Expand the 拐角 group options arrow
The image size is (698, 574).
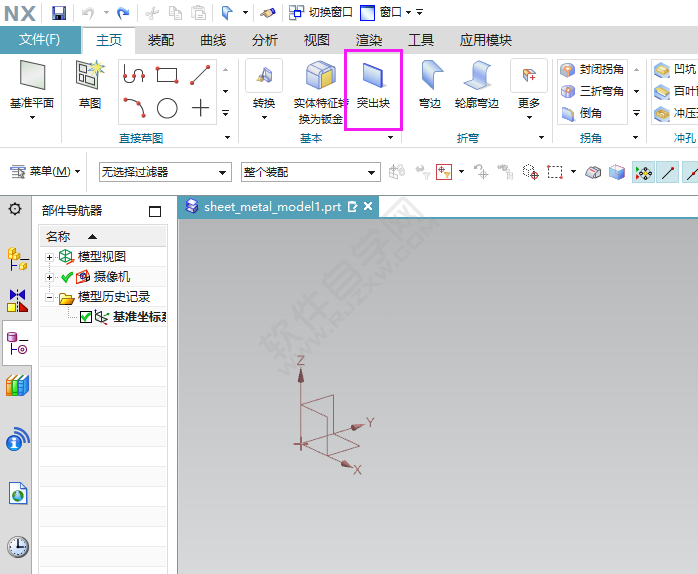(636, 138)
